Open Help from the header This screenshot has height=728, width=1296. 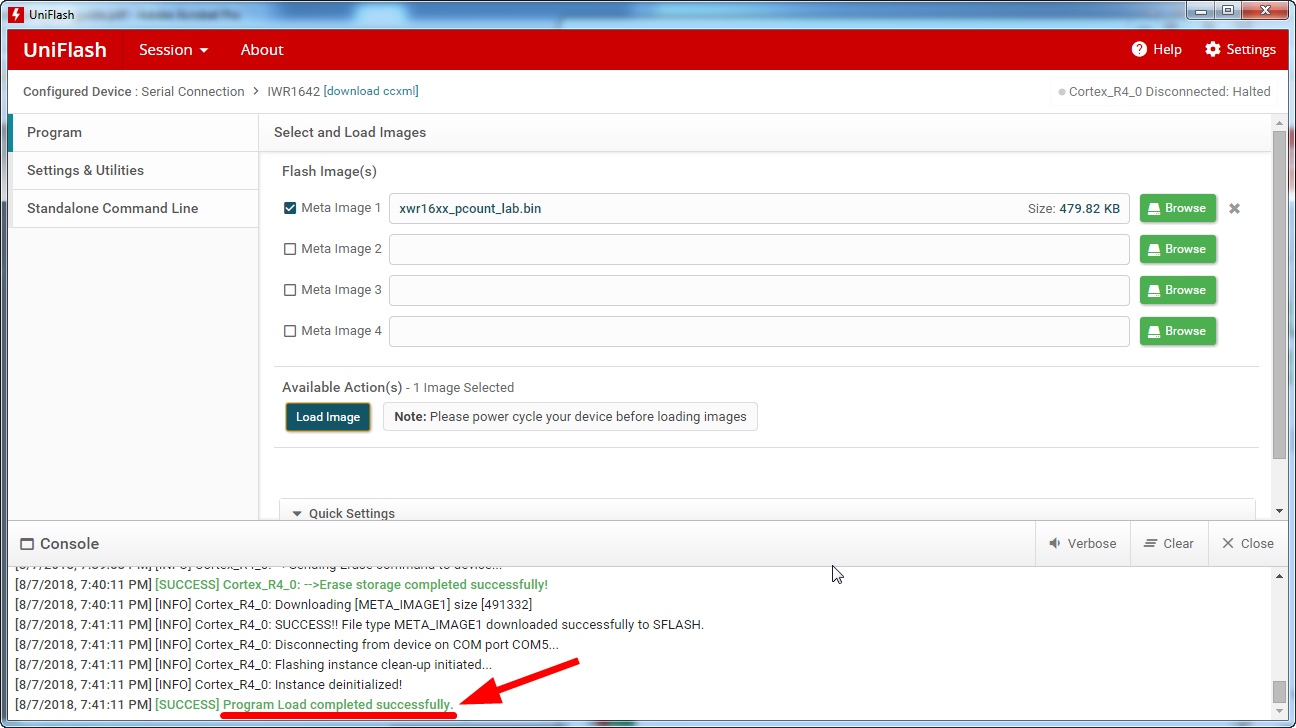[1156, 49]
